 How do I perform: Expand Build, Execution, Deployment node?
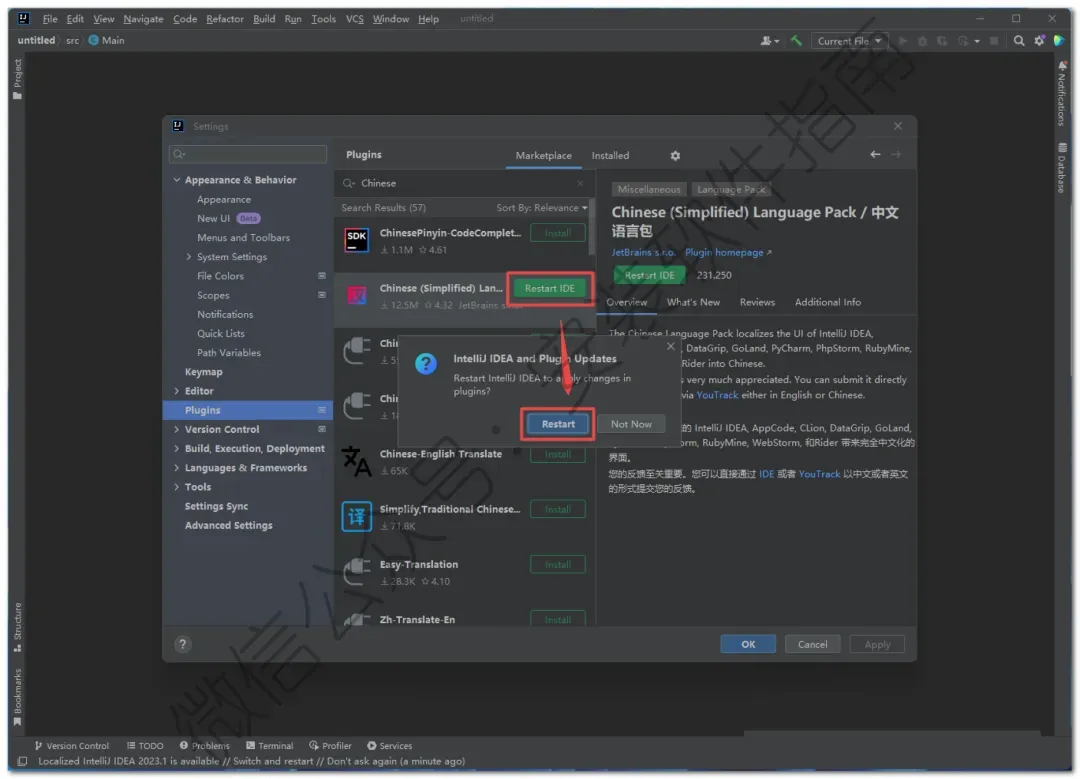pyautogui.click(x=177, y=448)
